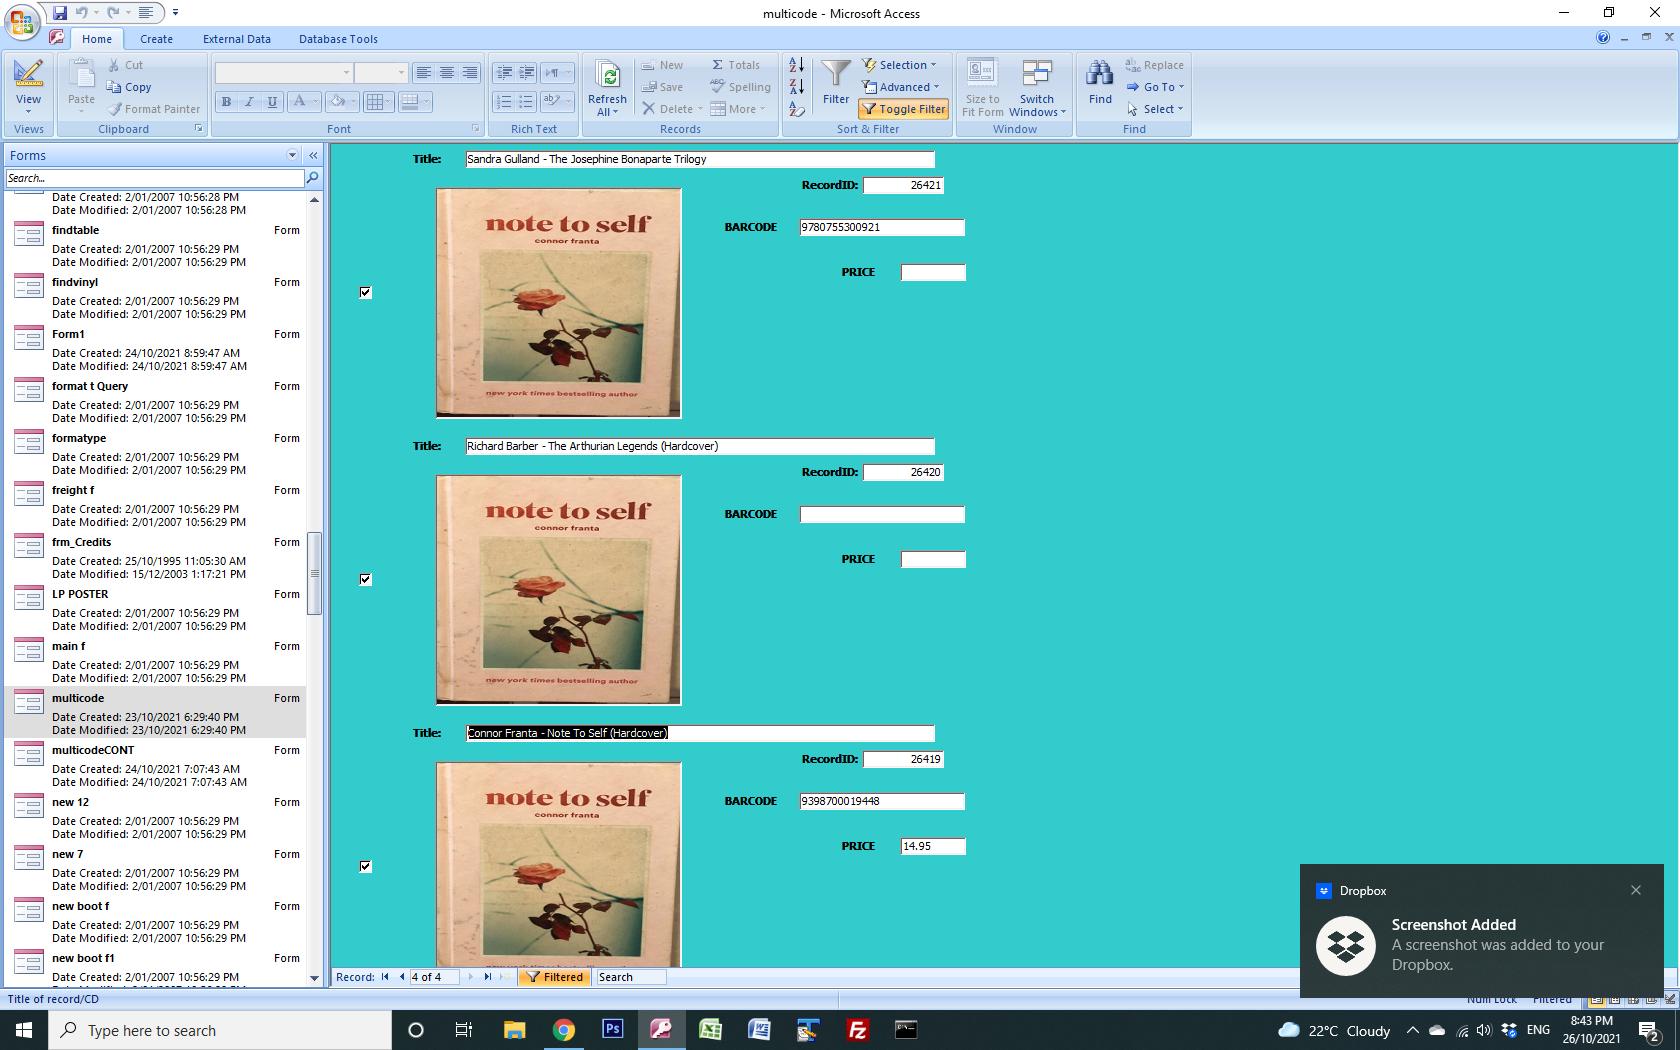Image resolution: width=1680 pixels, height=1050 pixels.
Task: Click the Filtered indicator in record bar
Action: (x=553, y=977)
